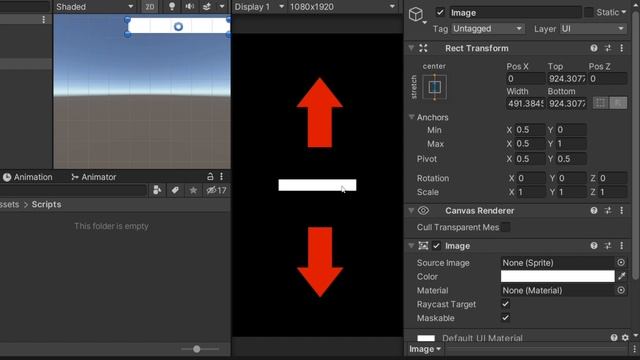640x360 pixels.
Task: Open Rect Transform presets icon
Action: (608, 48)
